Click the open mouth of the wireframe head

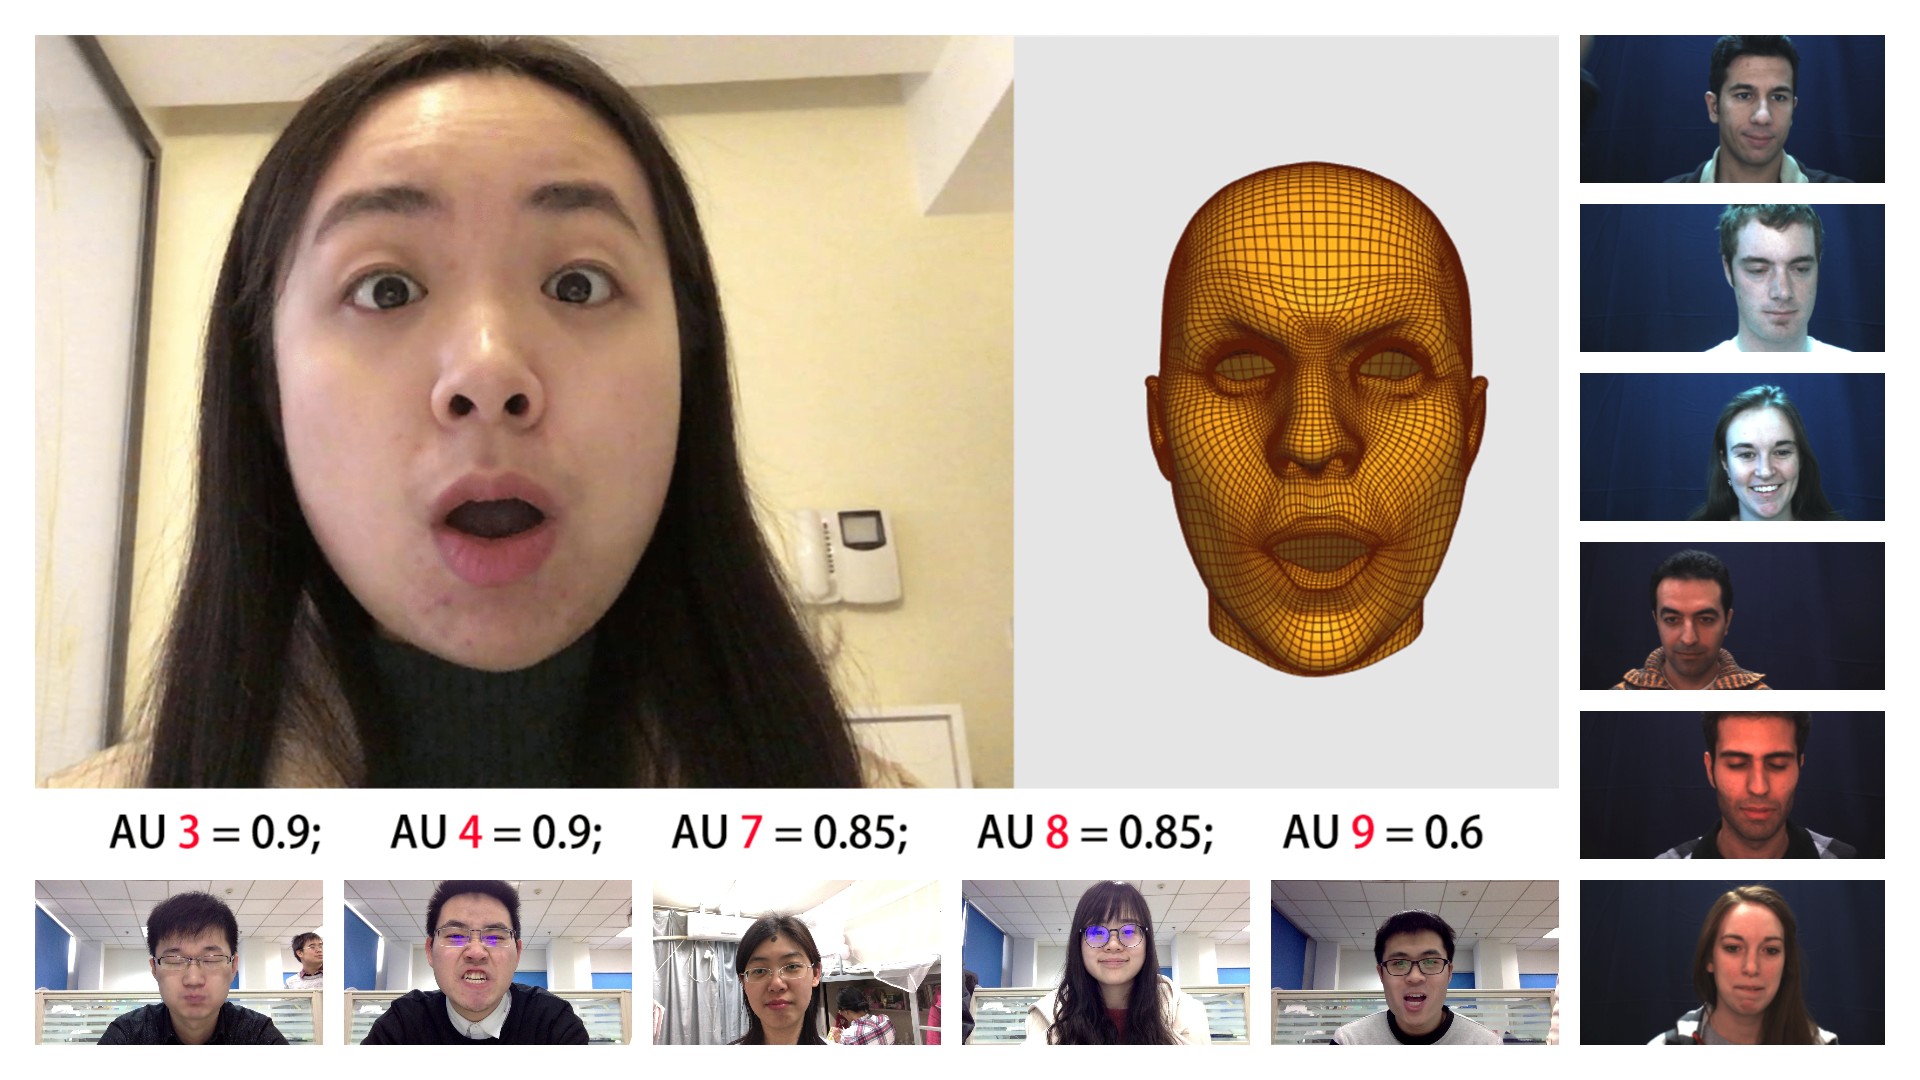pos(1320,550)
